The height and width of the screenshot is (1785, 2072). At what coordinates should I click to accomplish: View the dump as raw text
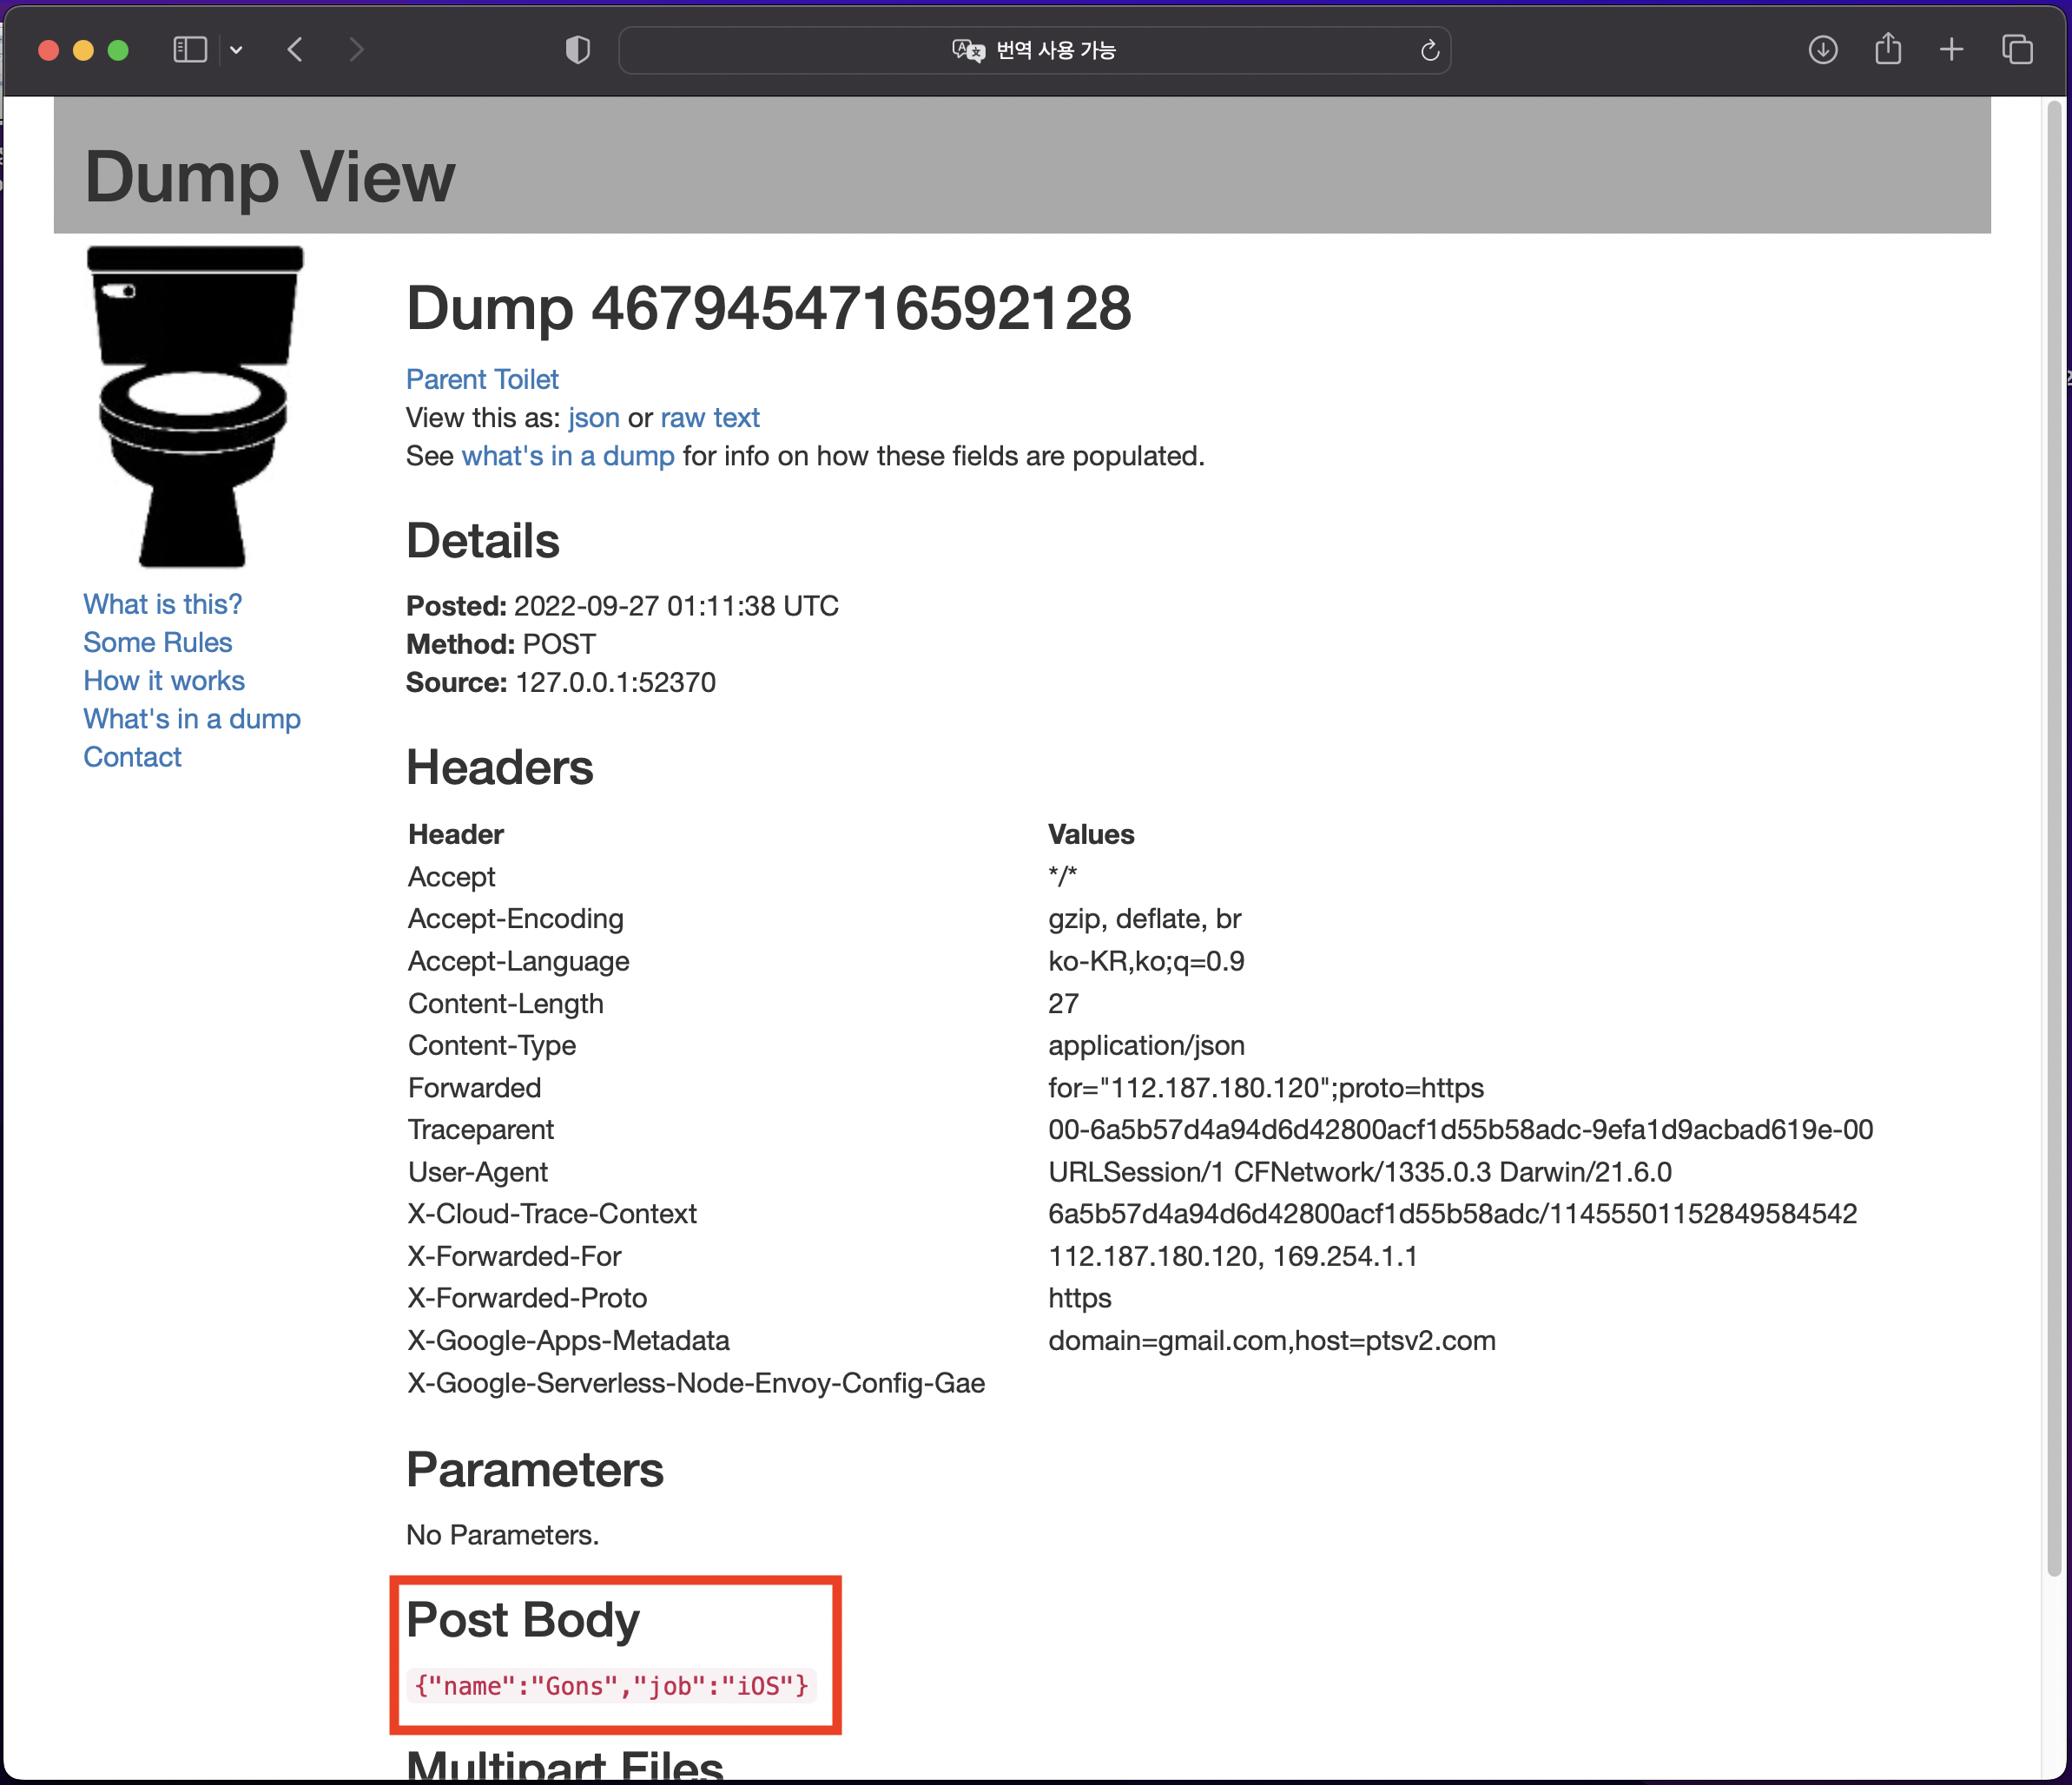tap(709, 417)
